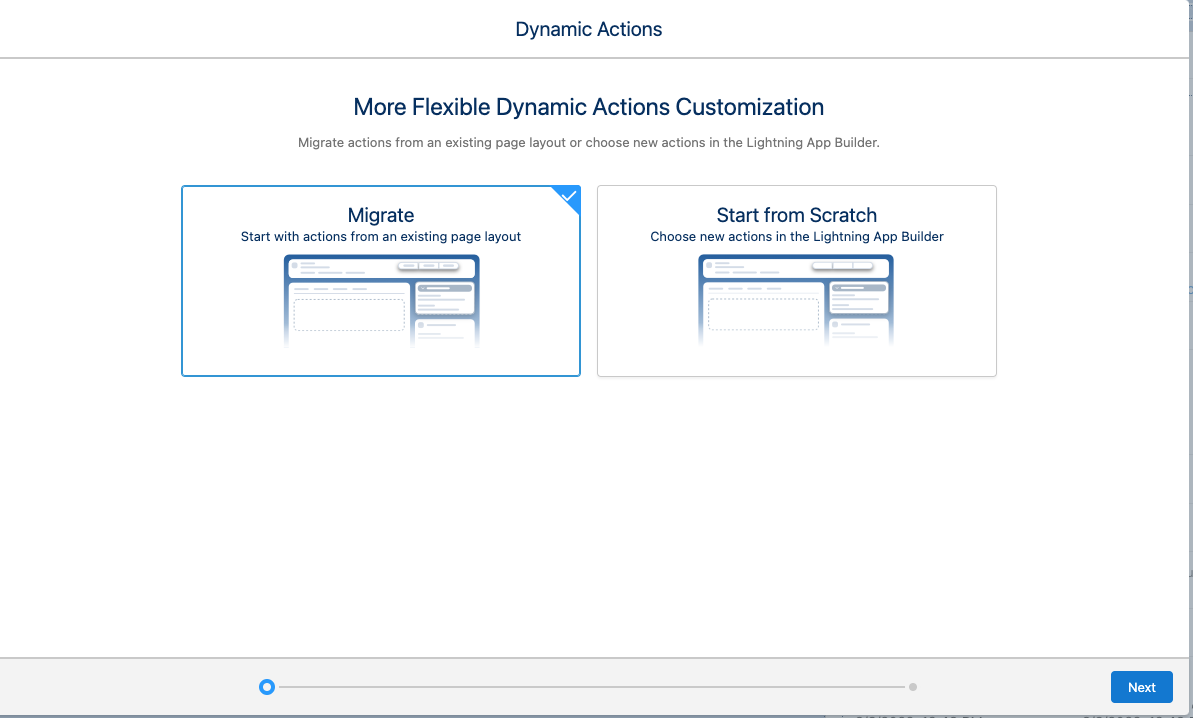The width and height of the screenshot is (1193, 718).
Task: Click 'Choose new actions in the Lightning App Builder'
Action: coord(796,237)
